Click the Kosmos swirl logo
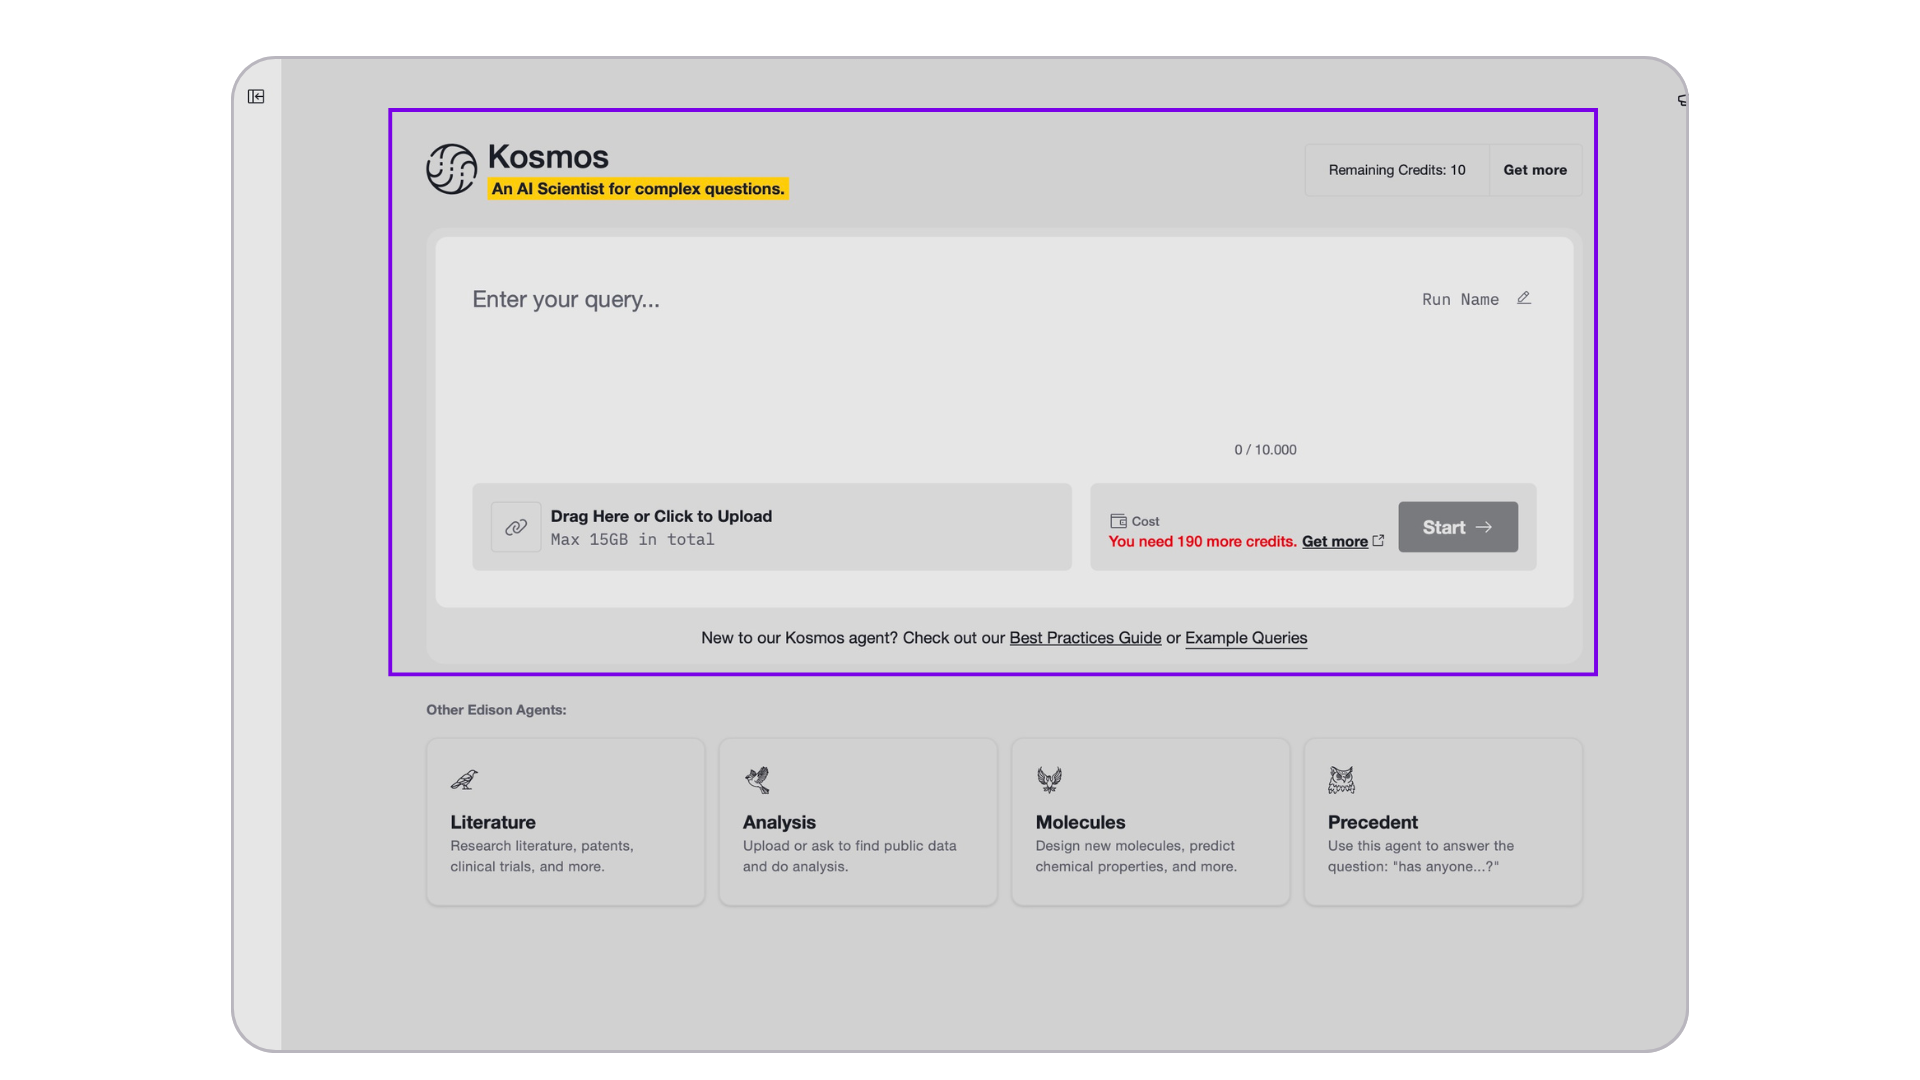 click(451, 169)
